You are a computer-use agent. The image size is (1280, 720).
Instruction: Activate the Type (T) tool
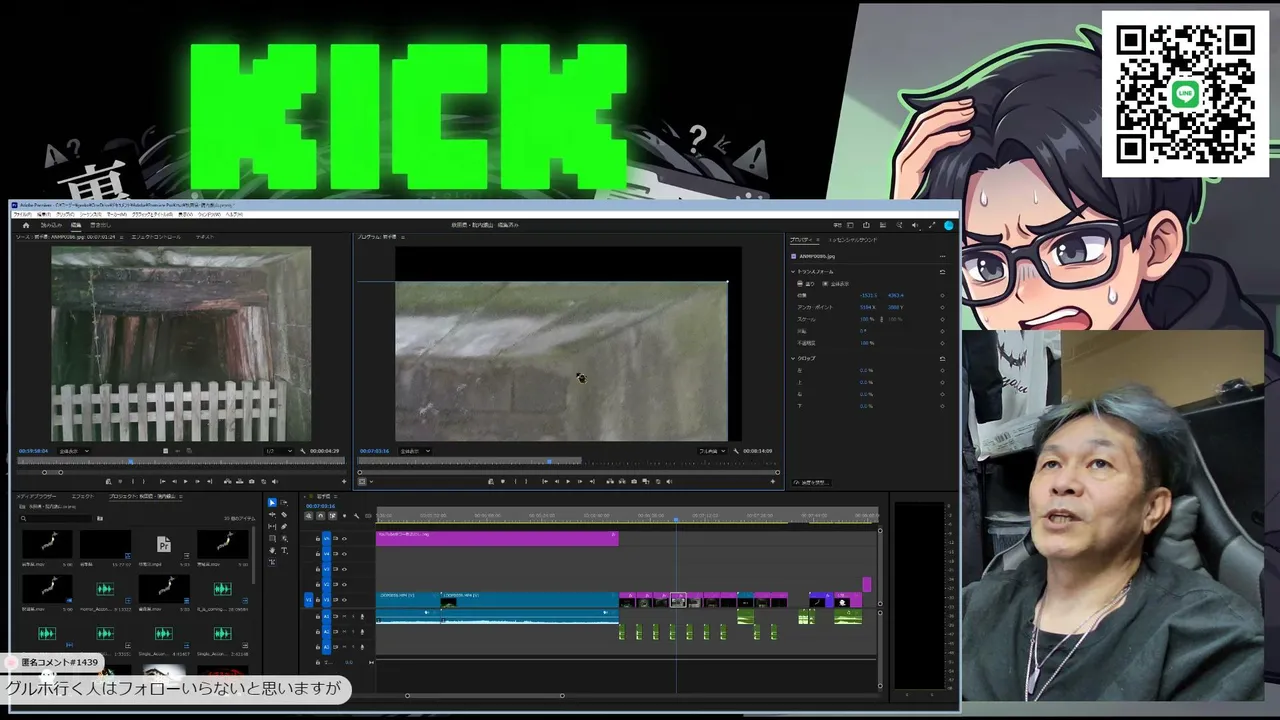tap(284, 551)
